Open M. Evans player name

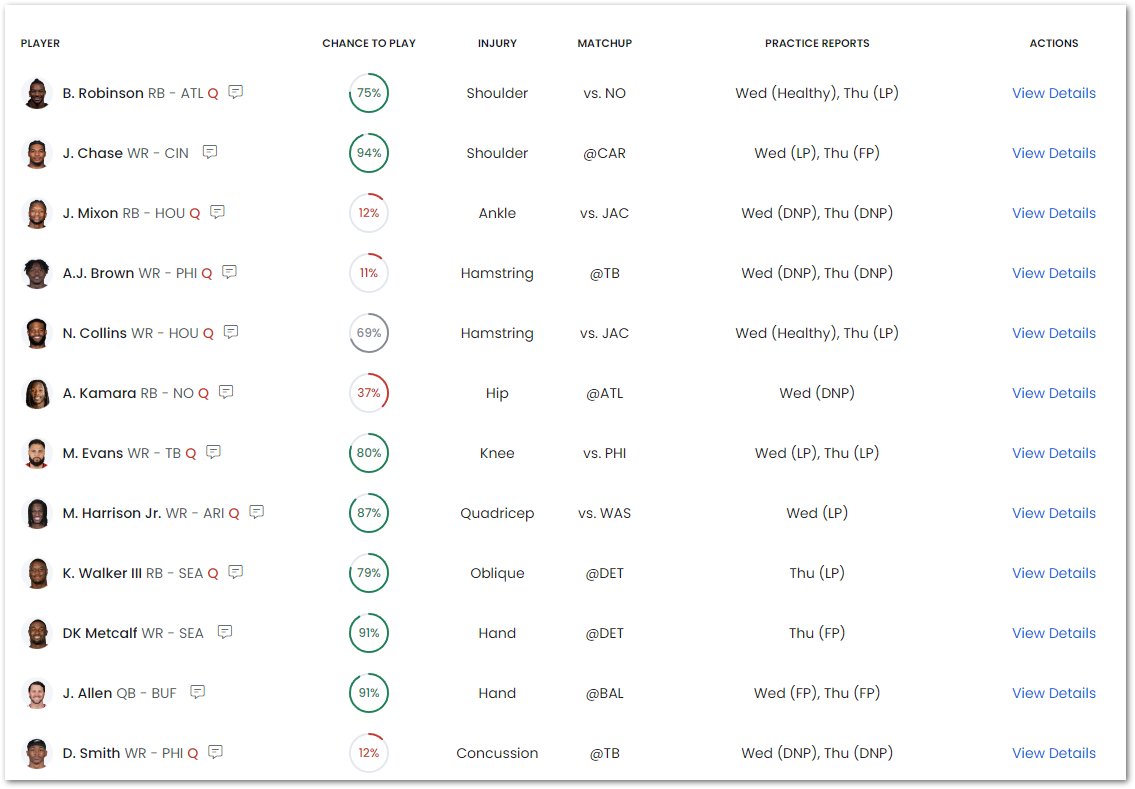point(93,453)
